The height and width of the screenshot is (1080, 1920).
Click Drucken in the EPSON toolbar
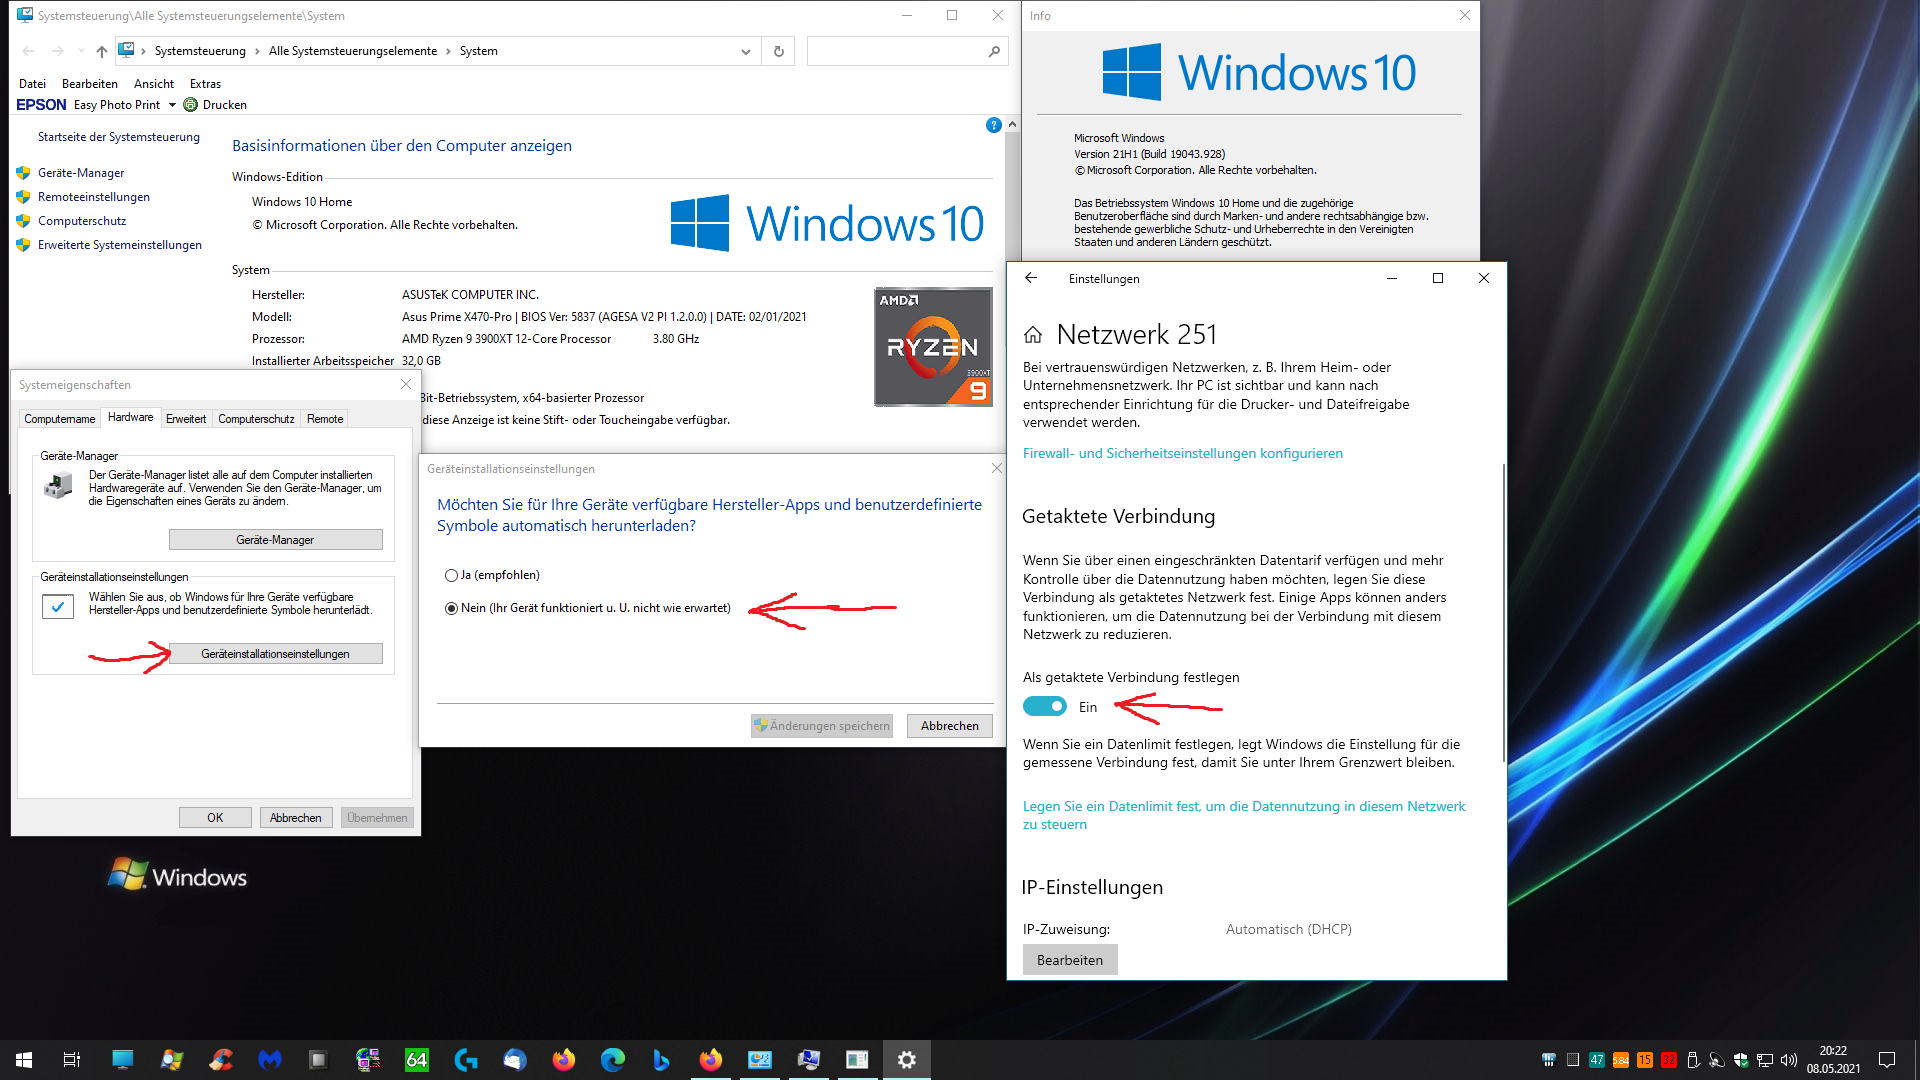pyautogui.click(x=215, y=105)
